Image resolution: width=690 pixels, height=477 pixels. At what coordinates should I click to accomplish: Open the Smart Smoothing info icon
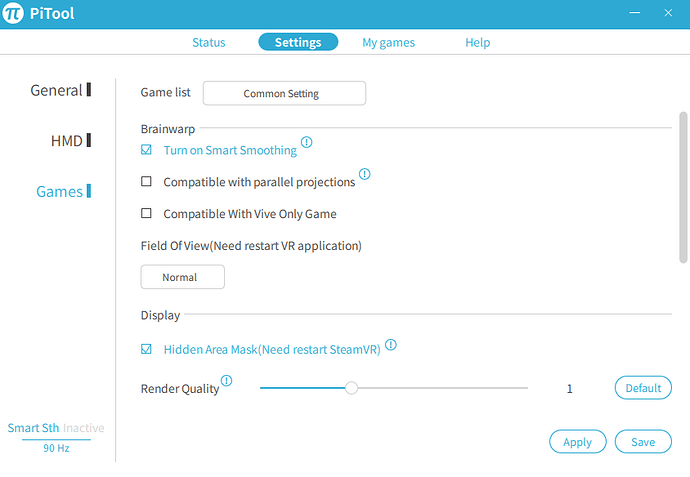pyautogui.click(x=306, y=142)
